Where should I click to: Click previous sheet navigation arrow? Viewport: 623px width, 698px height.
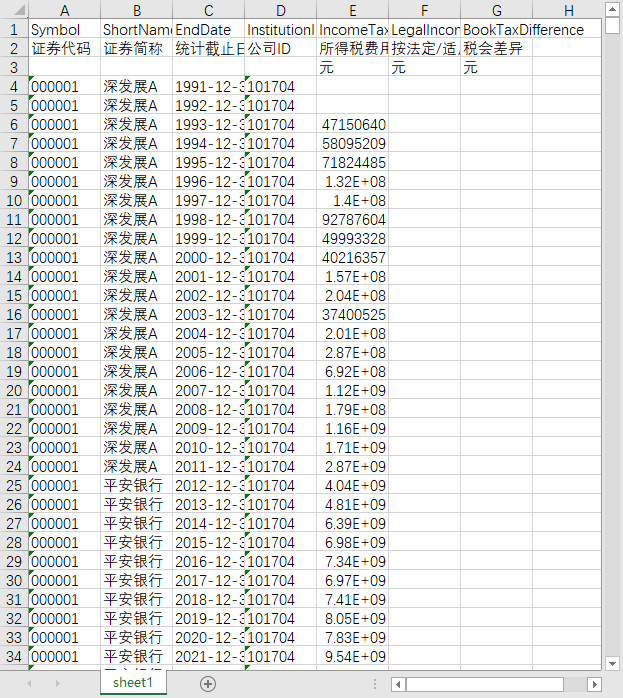(x=29, y=683)
